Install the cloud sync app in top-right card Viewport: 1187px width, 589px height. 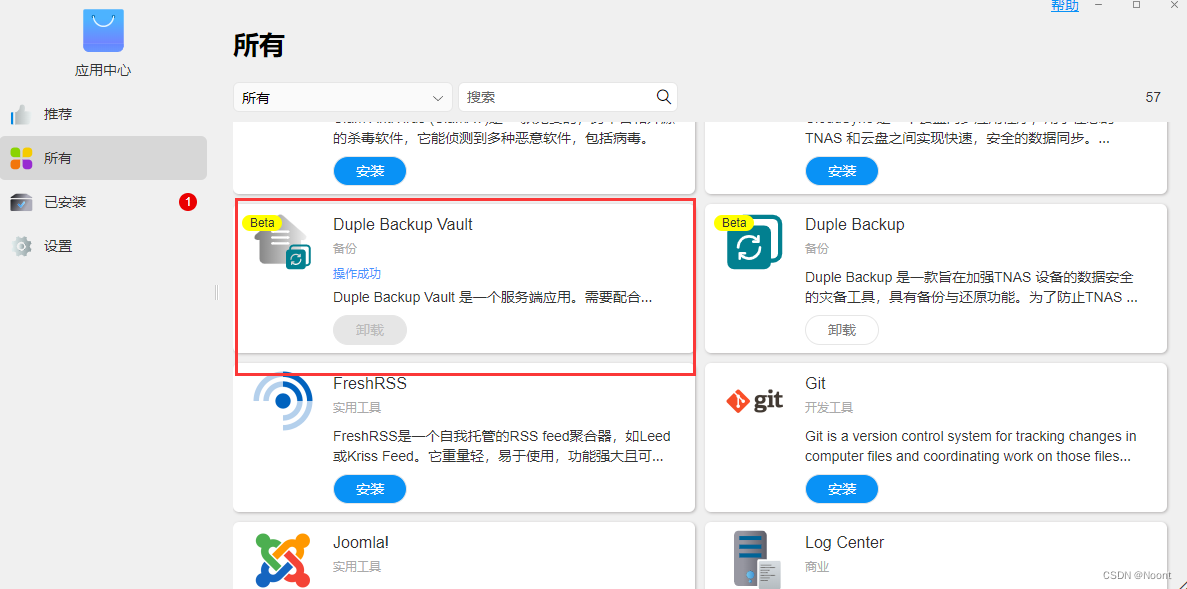tap(842, 171)
